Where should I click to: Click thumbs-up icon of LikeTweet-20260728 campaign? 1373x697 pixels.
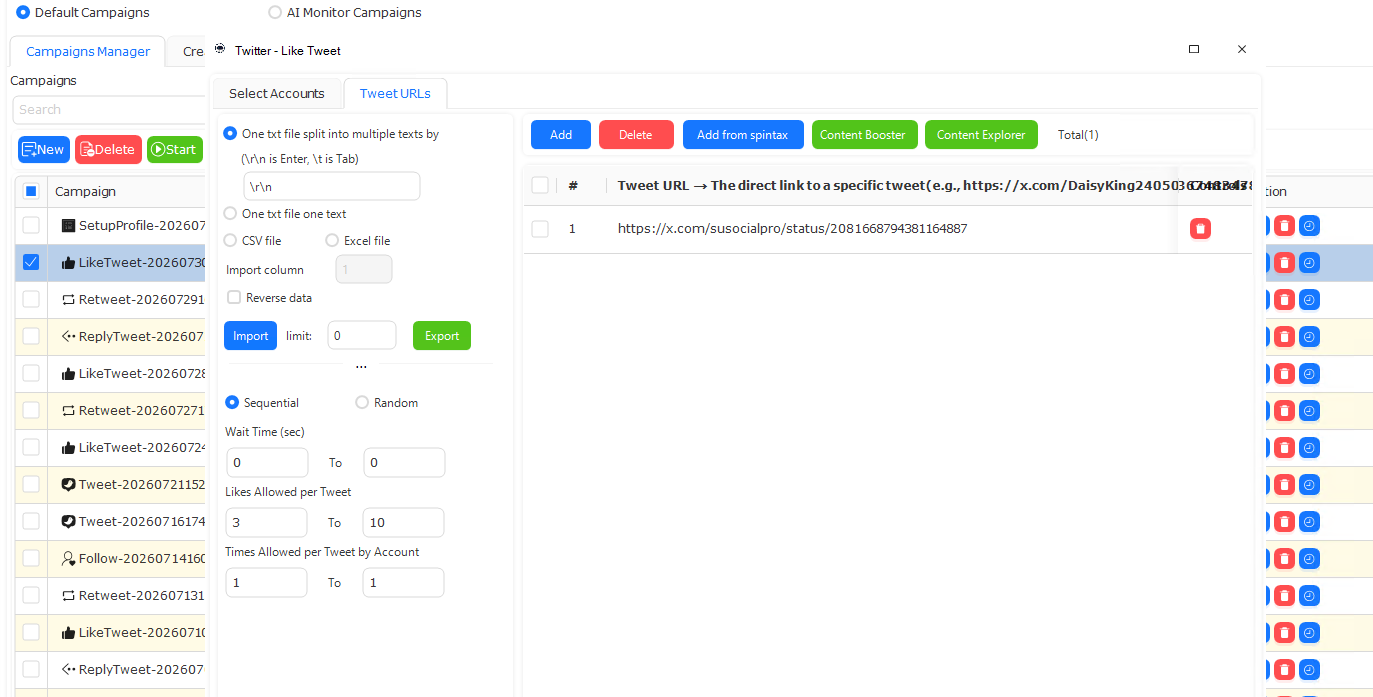(x=68, y=374)
